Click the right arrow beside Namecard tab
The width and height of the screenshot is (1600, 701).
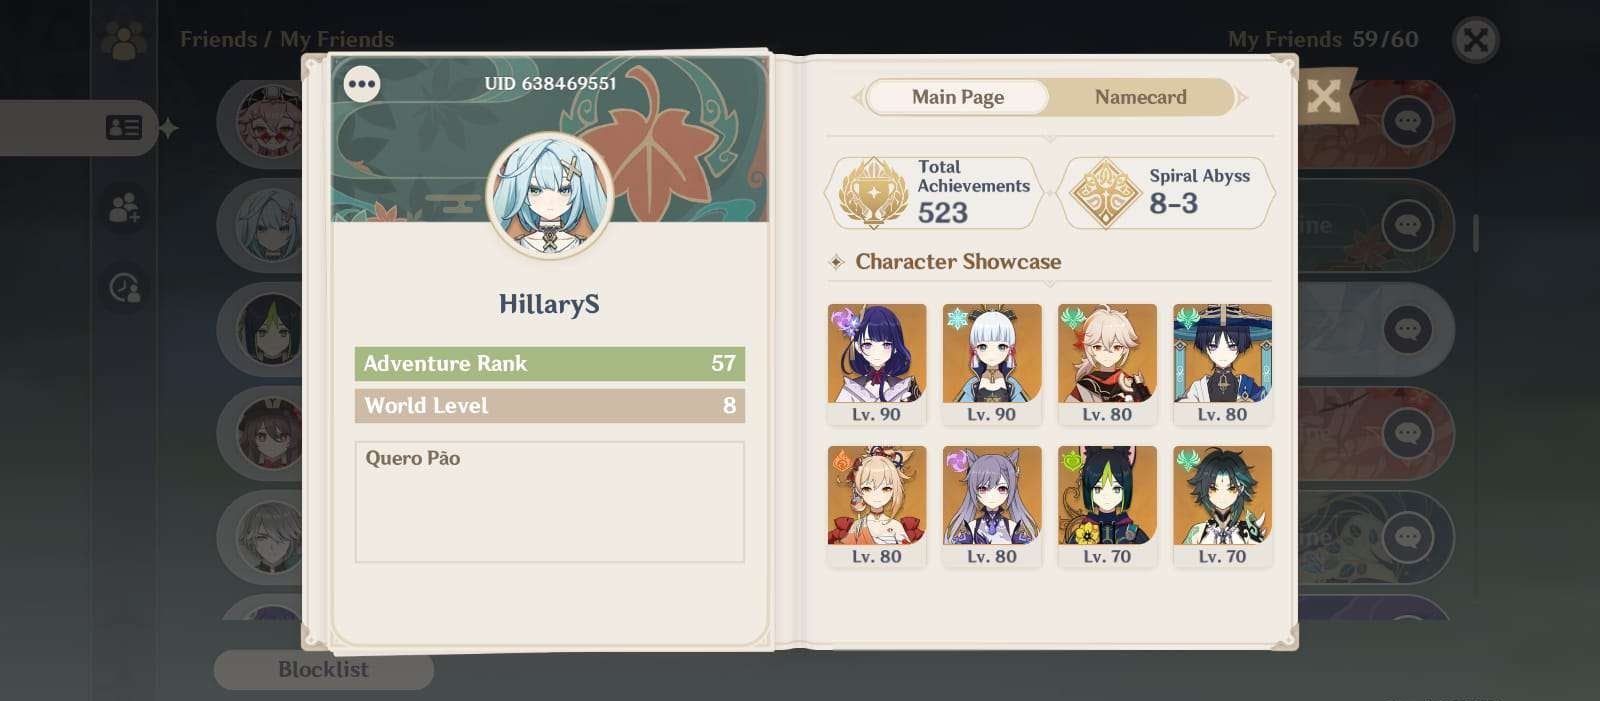tap(1242, 98)
